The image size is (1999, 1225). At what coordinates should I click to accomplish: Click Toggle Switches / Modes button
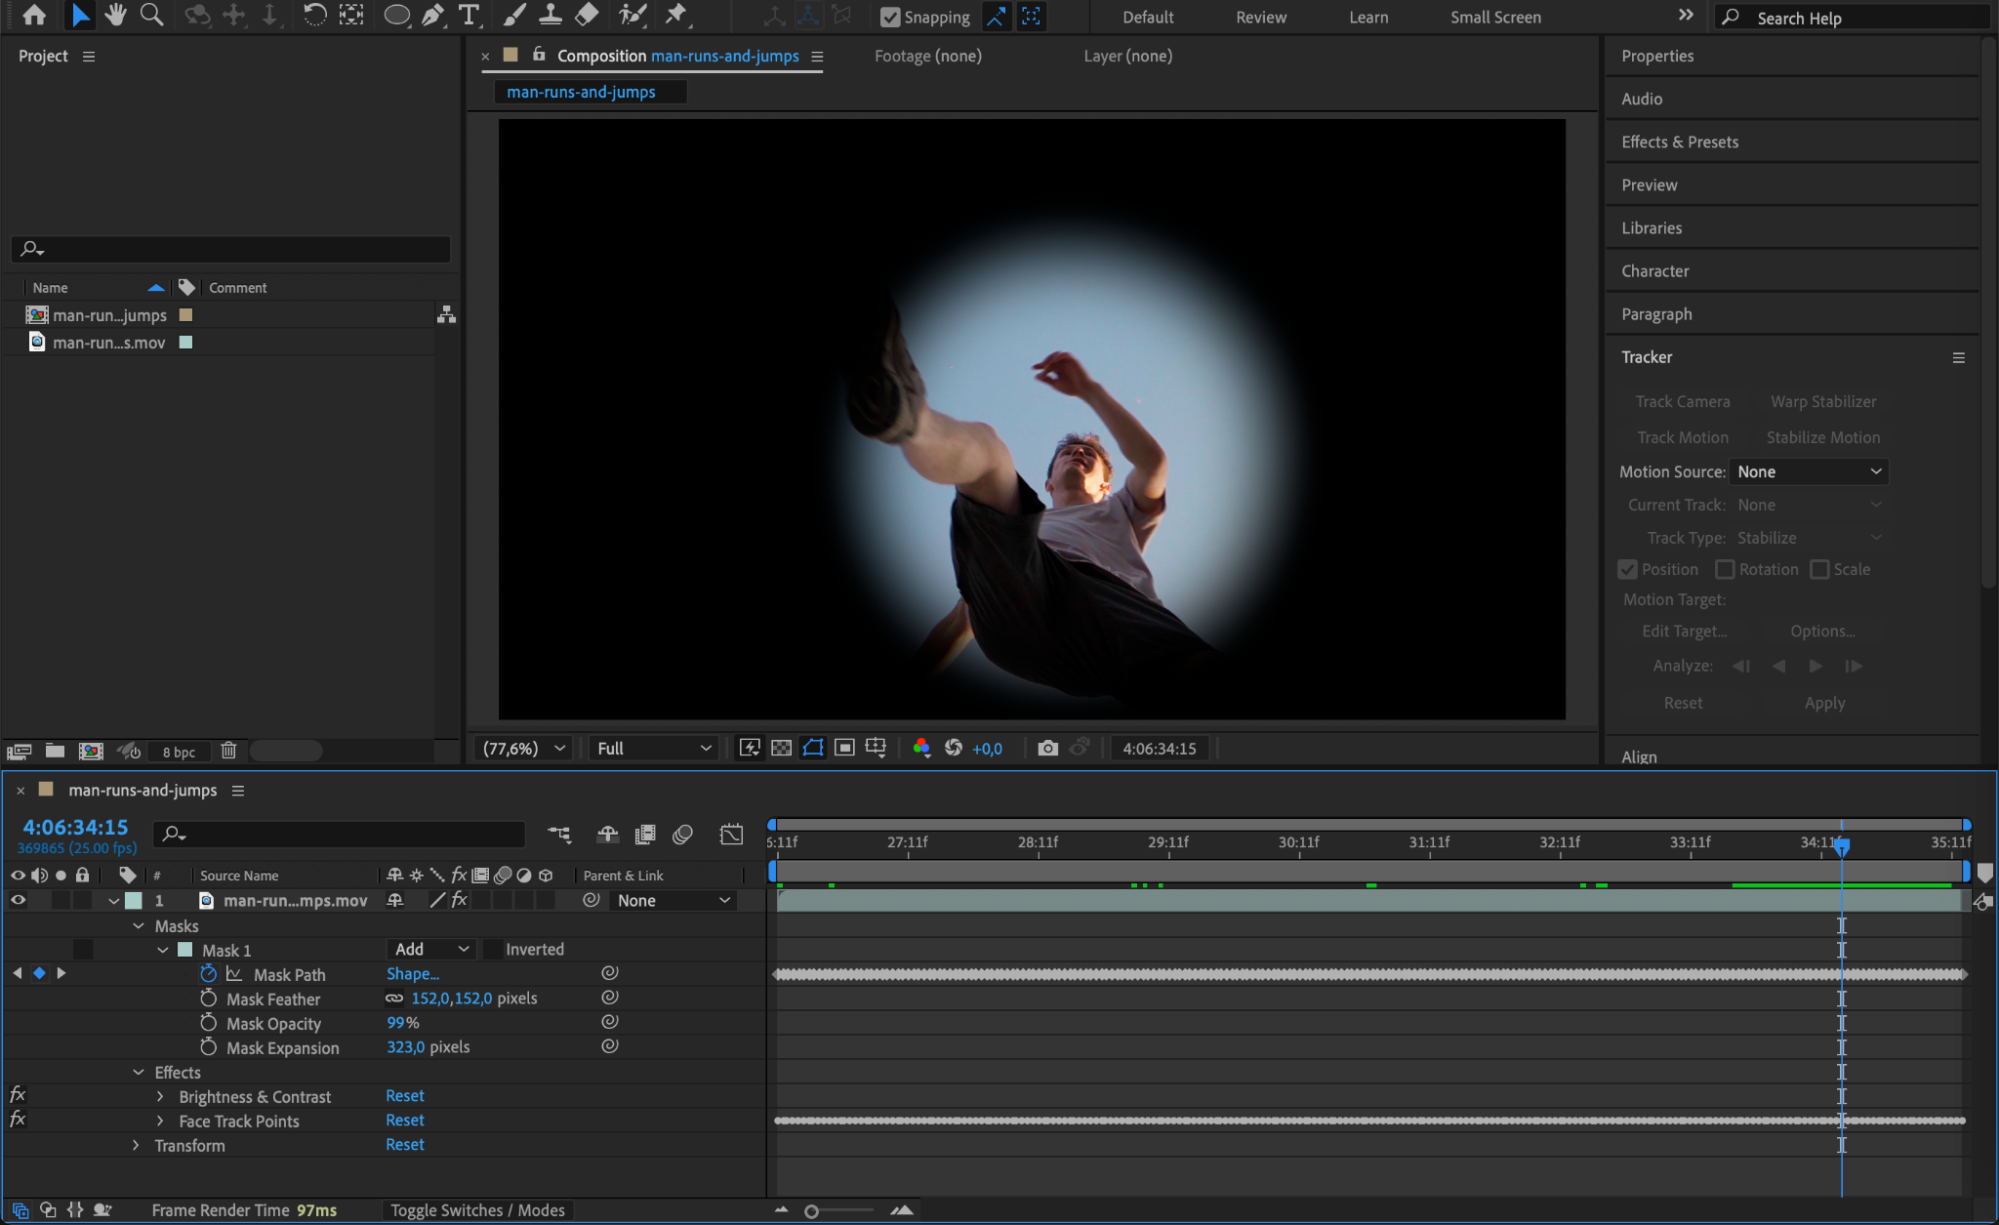[477, 1210]
